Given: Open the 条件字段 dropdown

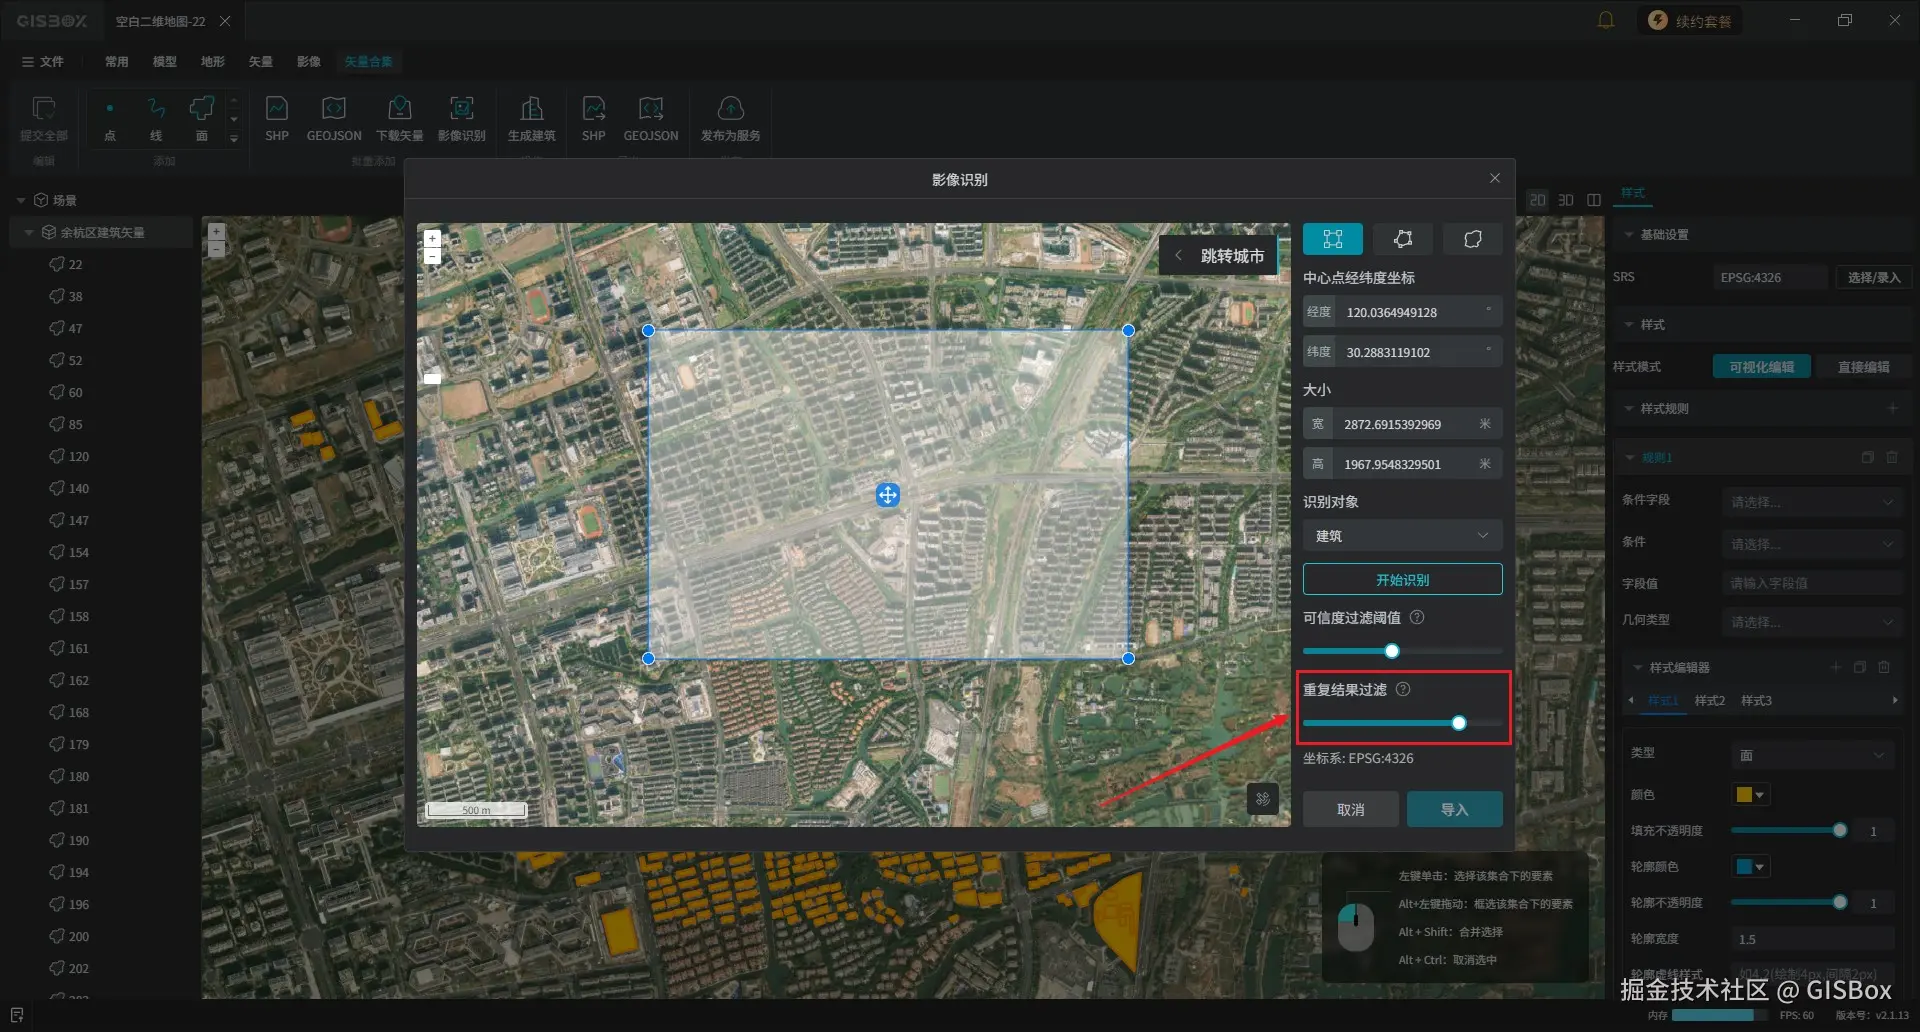Looking at the screenshot, I should 1812,502.
